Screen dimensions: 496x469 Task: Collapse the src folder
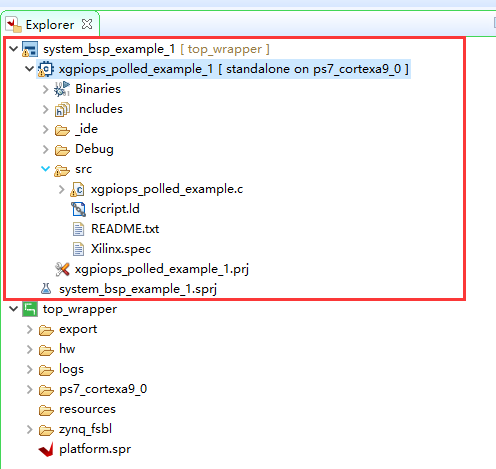pyautogui.click(x=45, y=169)
